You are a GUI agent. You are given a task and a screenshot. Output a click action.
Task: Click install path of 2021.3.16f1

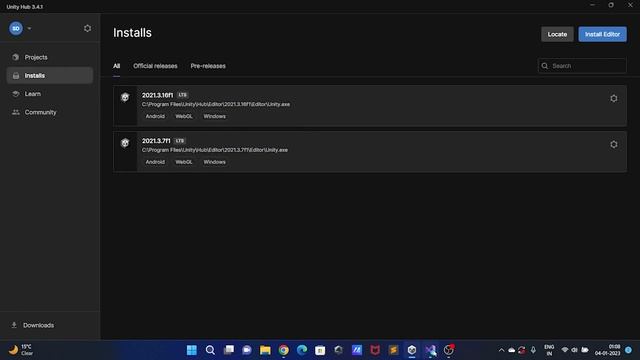[216, 104]
